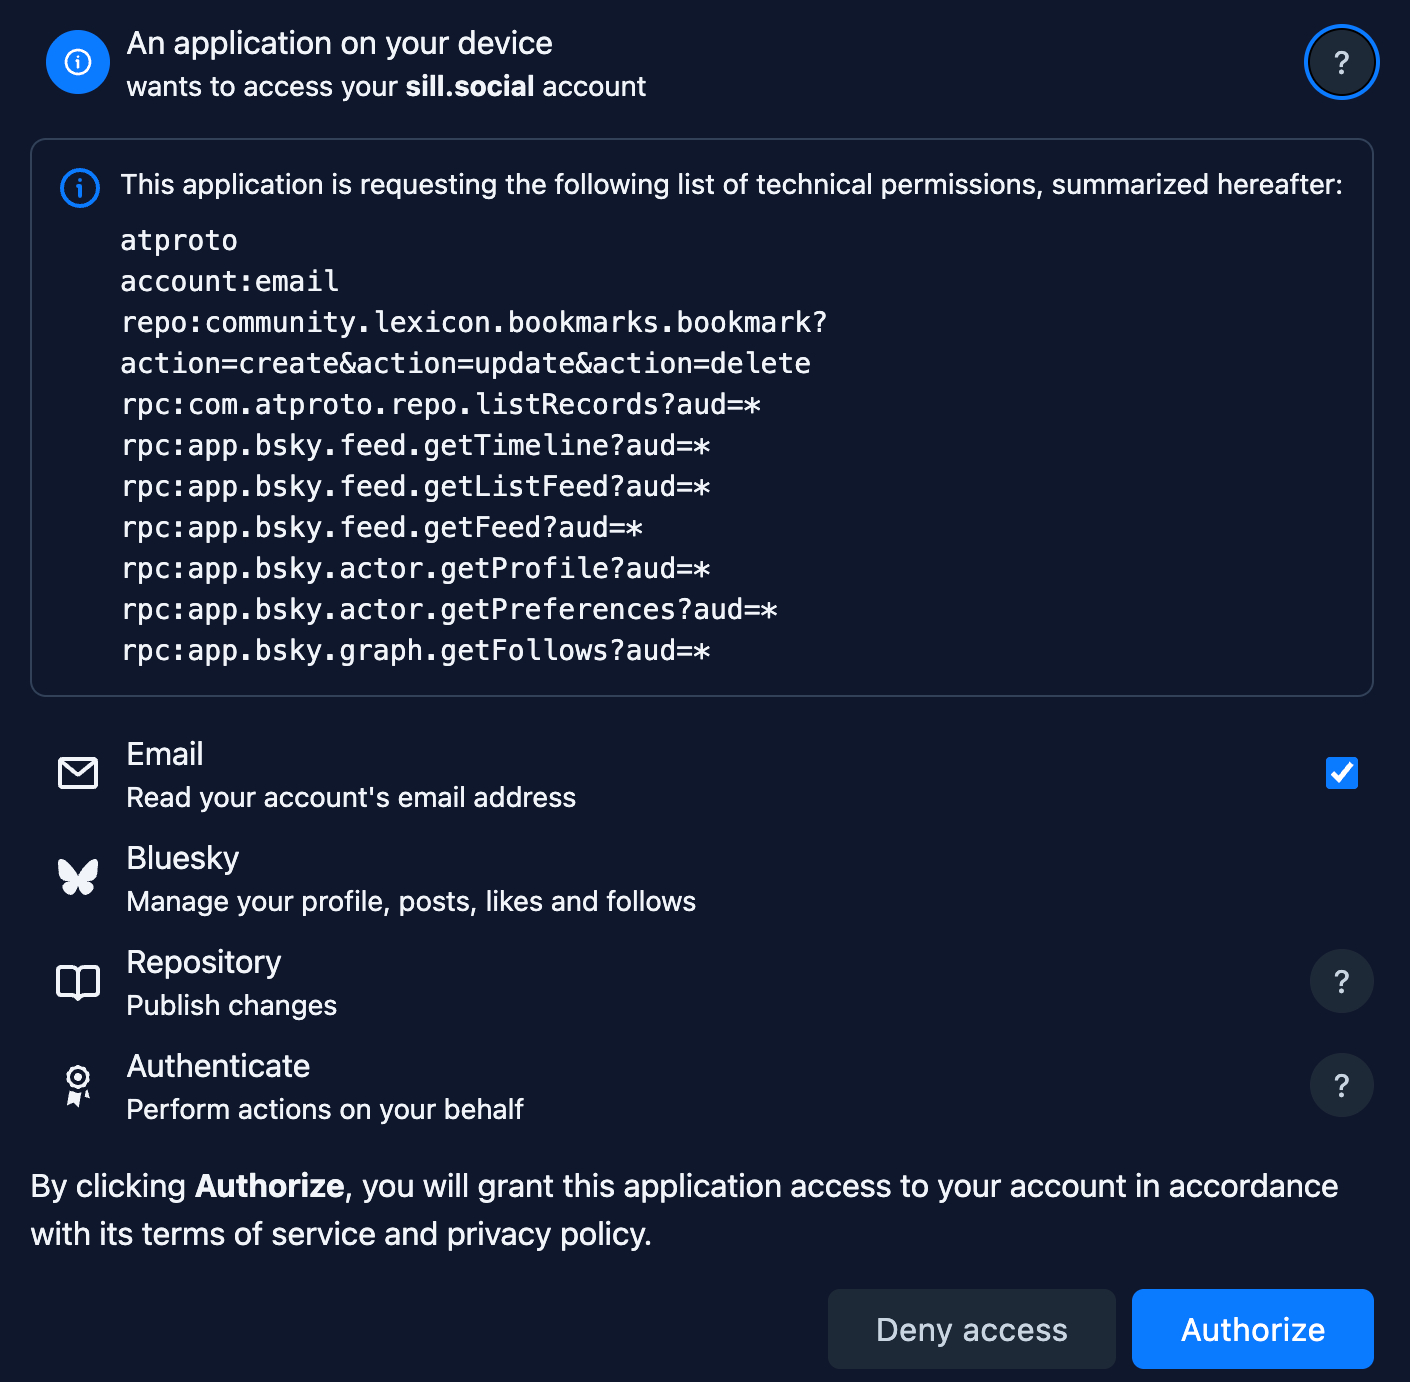Click the getFollows rpc scope line

pos(415,650)
